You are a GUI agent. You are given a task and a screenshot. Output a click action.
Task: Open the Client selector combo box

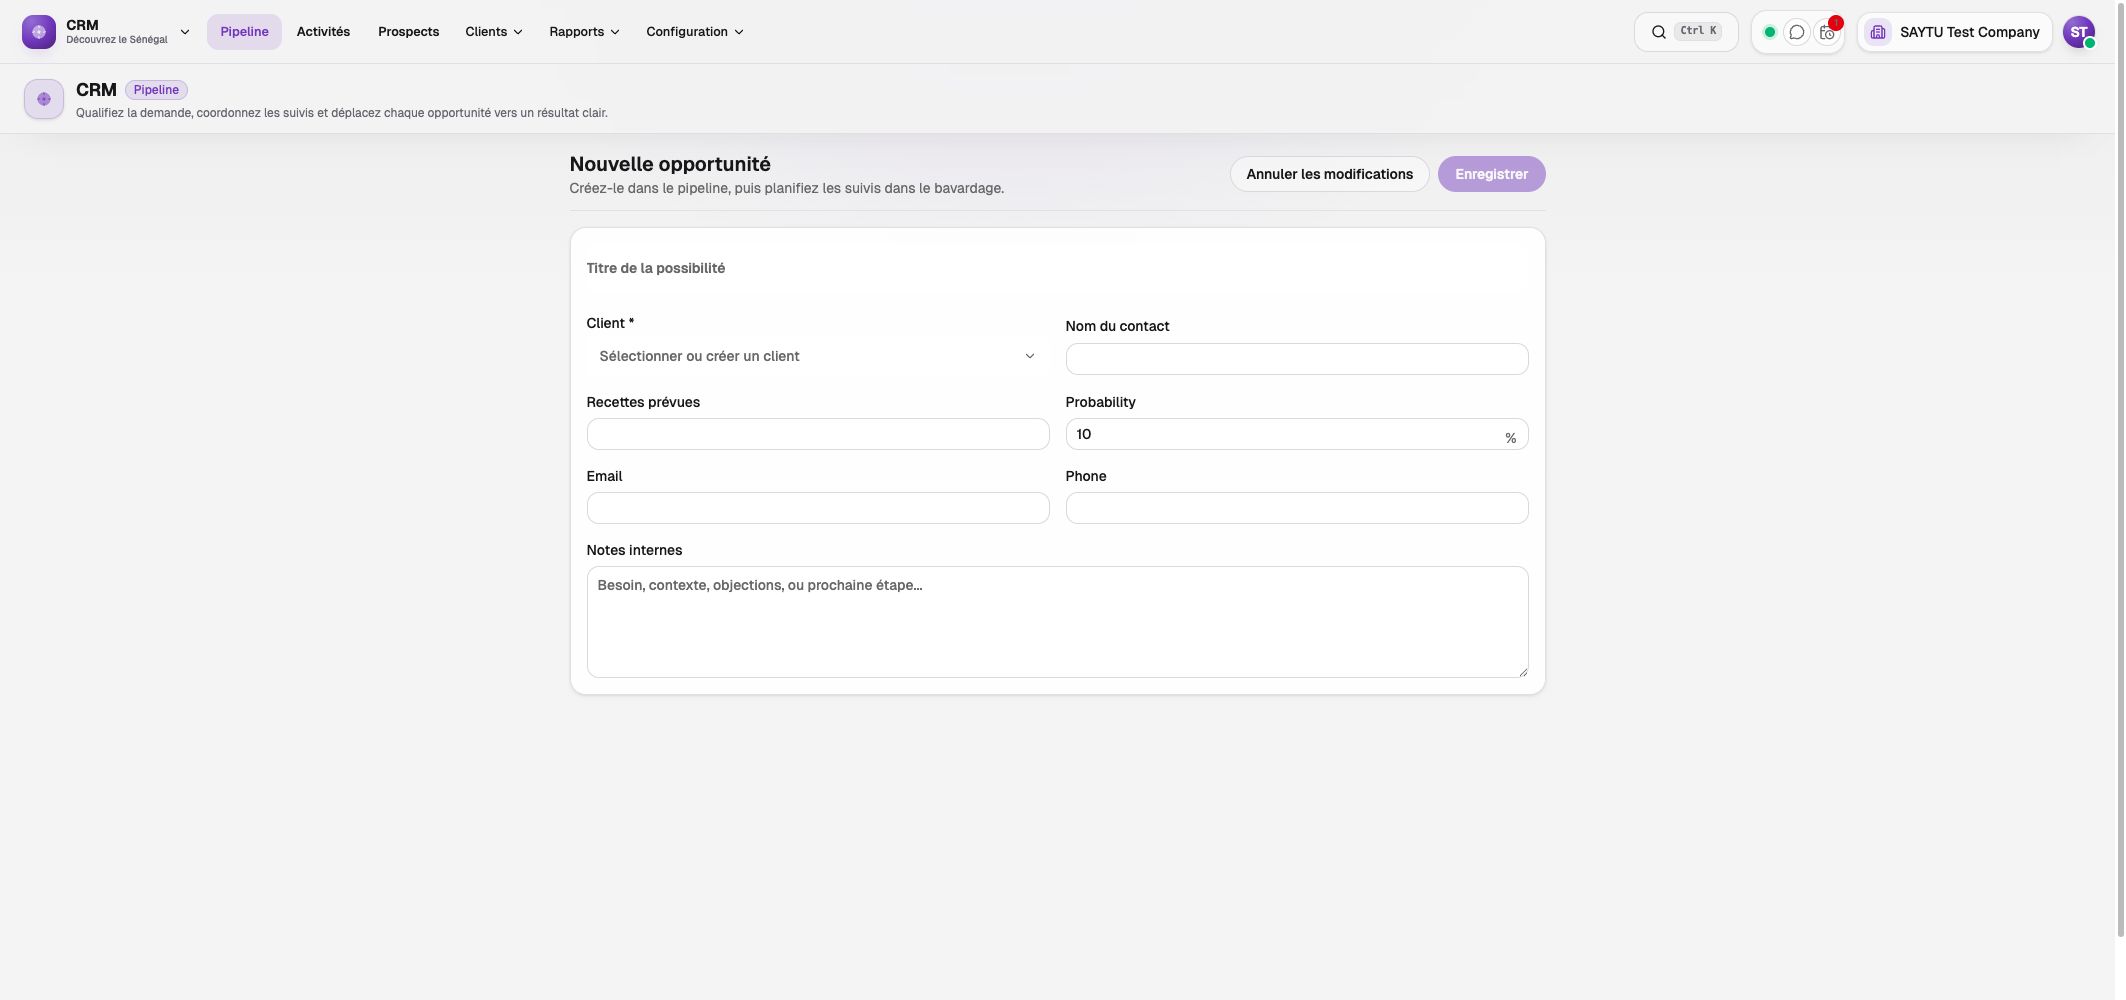[817, 356]
